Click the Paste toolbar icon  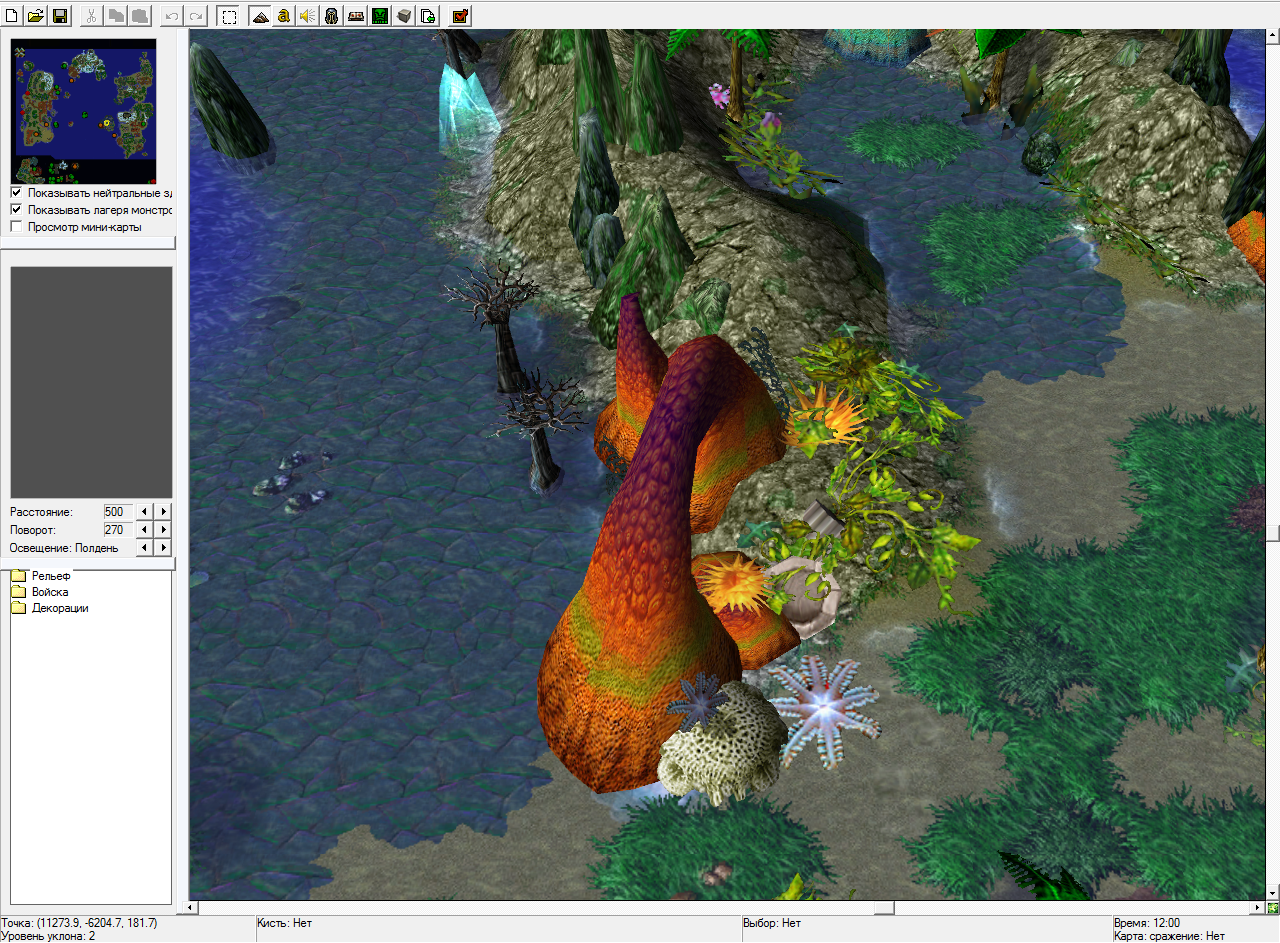click(139, 16)
